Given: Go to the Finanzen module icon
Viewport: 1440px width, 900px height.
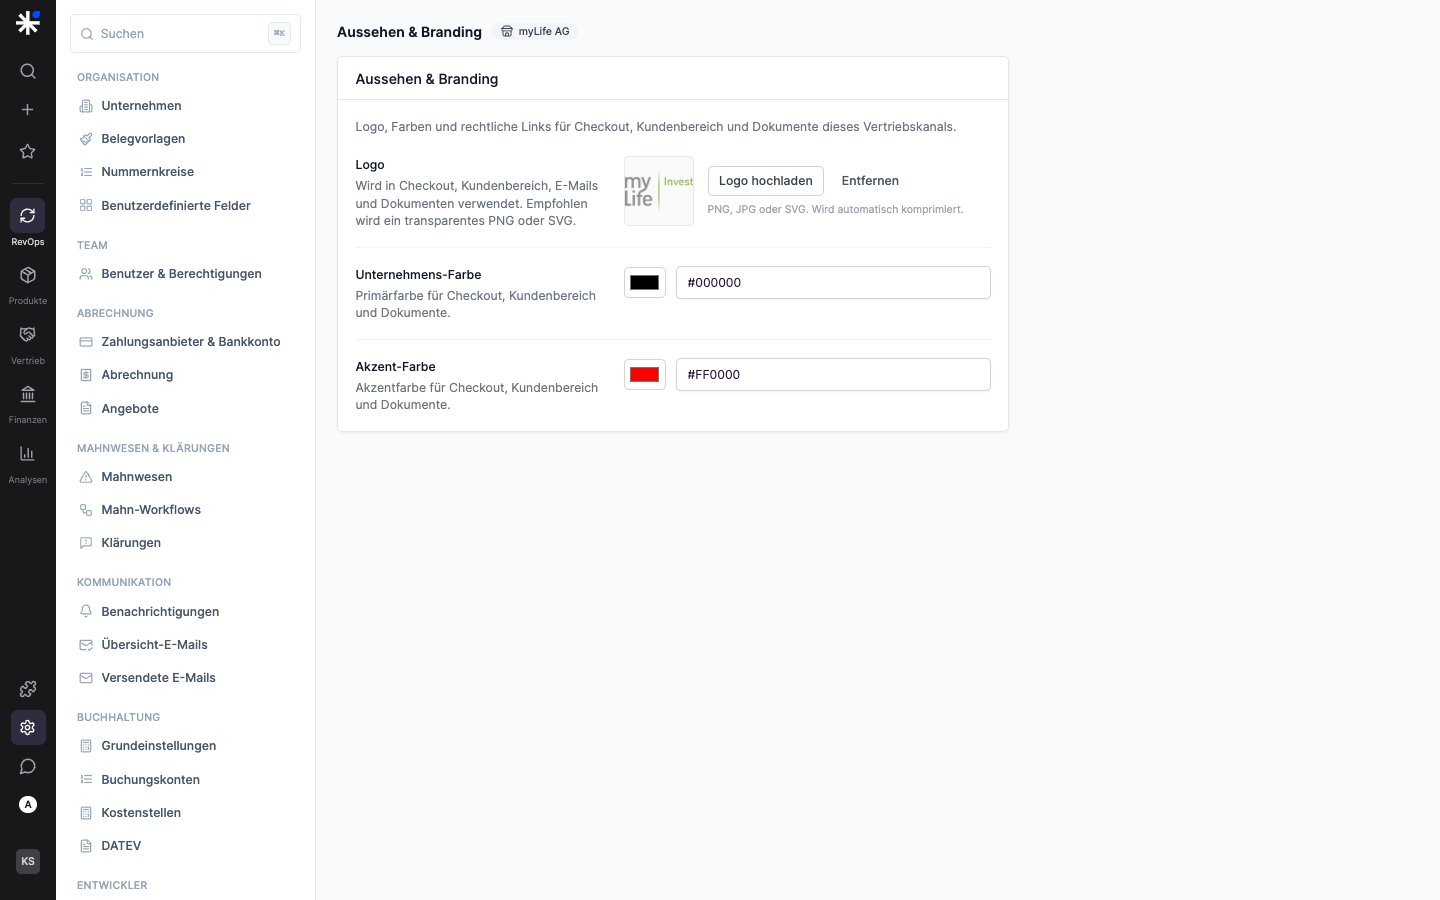Looking at the screenshot, I should (x=28, y=394).
